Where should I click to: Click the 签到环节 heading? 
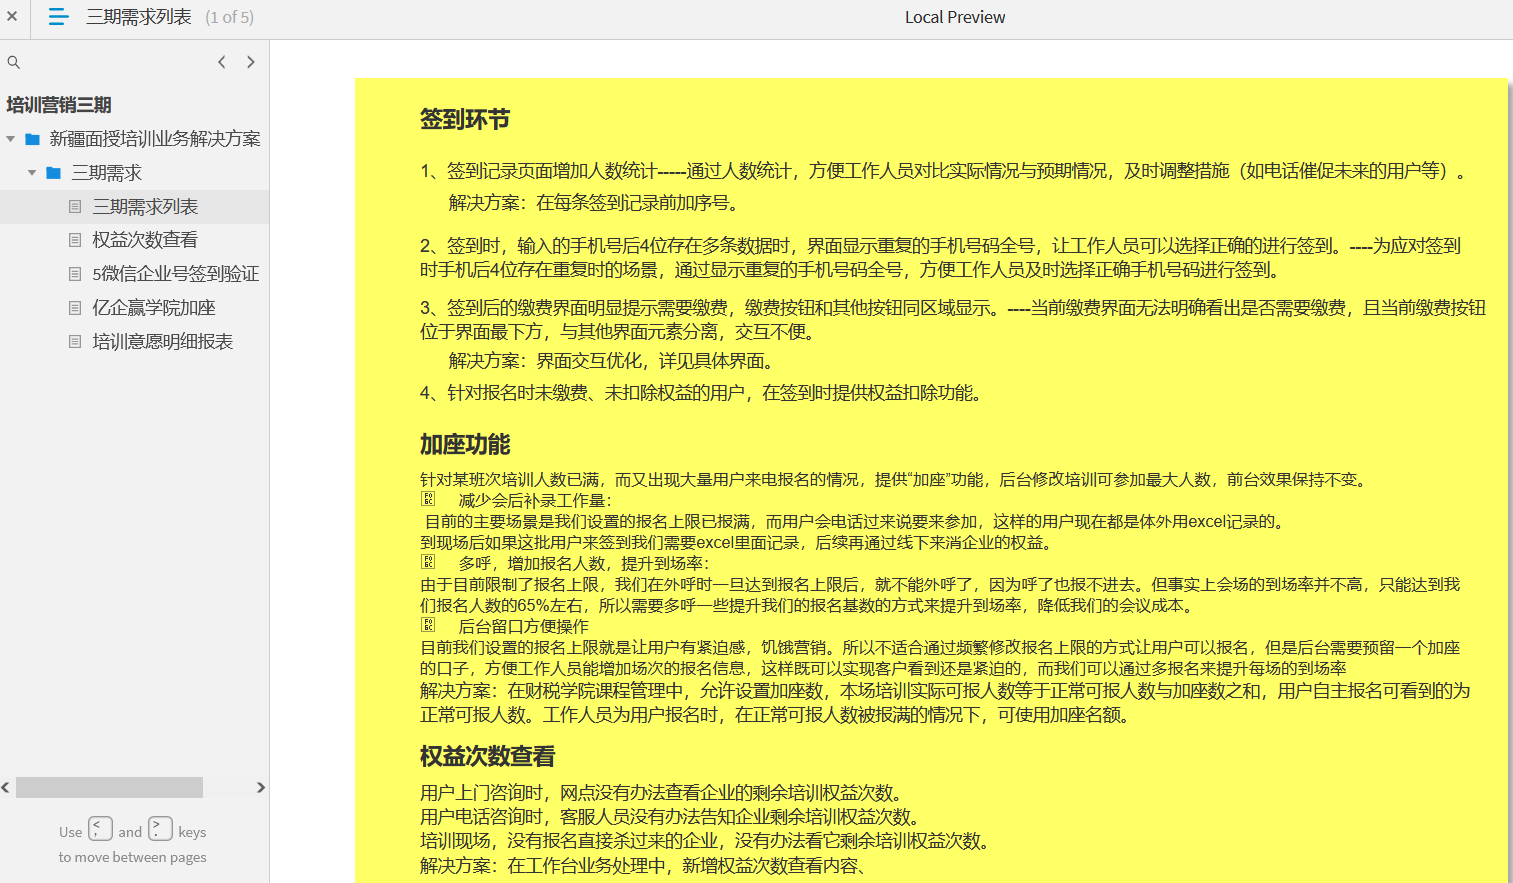(x=465, y=120)
